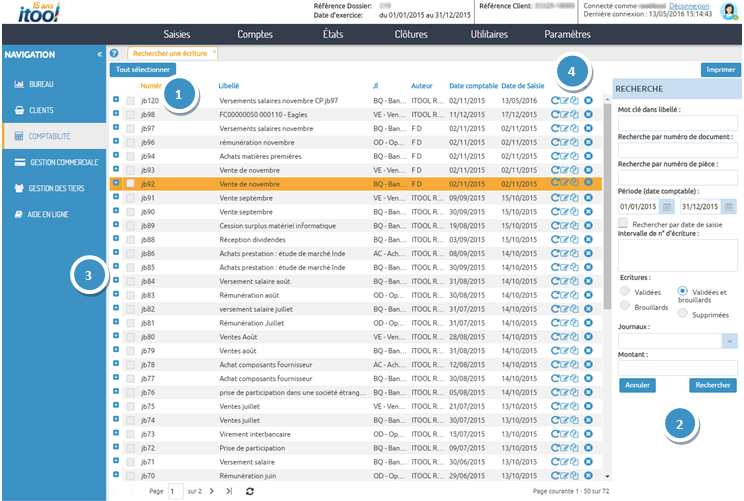Viewport: 744px width, 501px height.
Task: Expand row jb73 with plus icon
Action: coord(116,433)
